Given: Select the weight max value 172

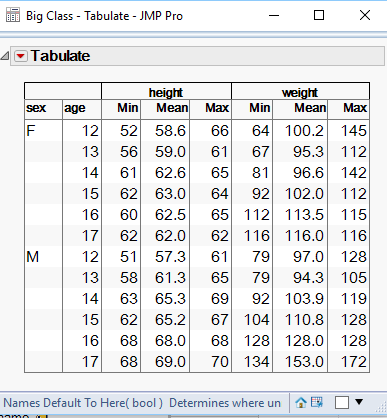Looking at the screenshot, I should [x=354, y=362].
